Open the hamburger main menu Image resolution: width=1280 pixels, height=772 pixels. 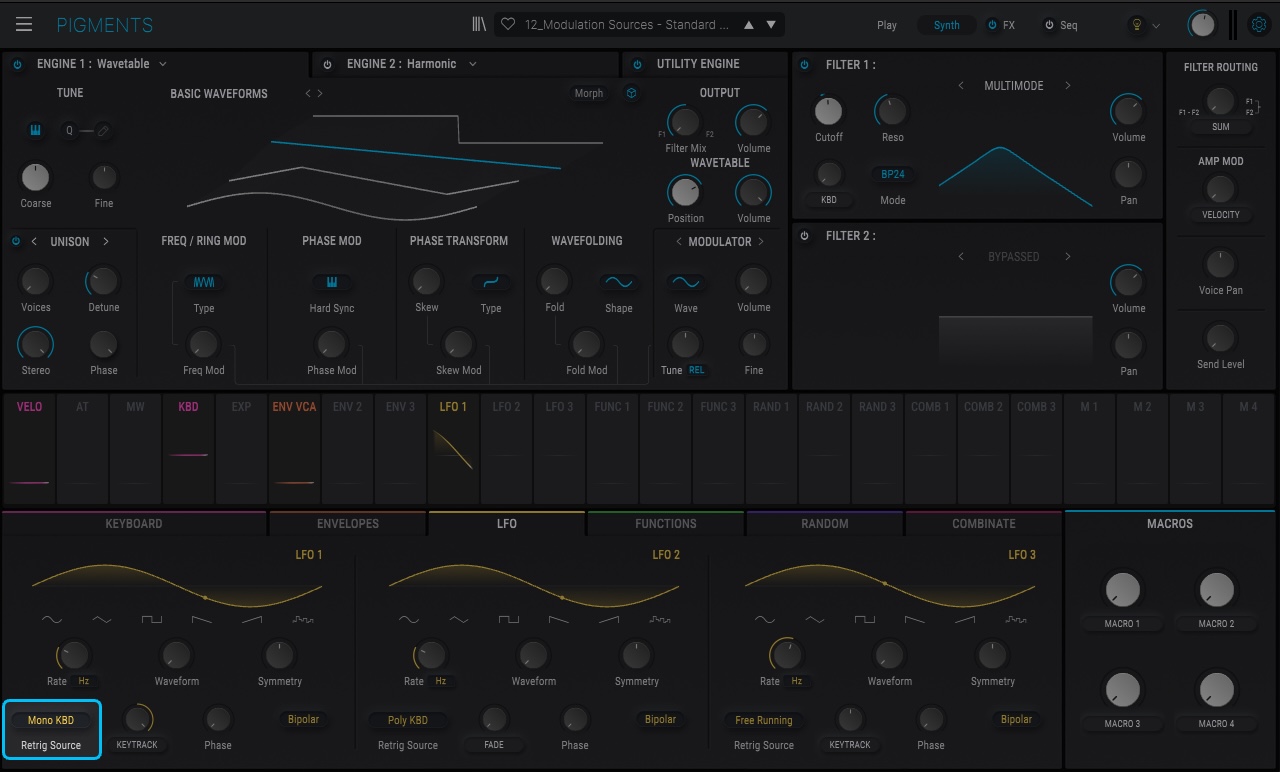tap(24, 25)
